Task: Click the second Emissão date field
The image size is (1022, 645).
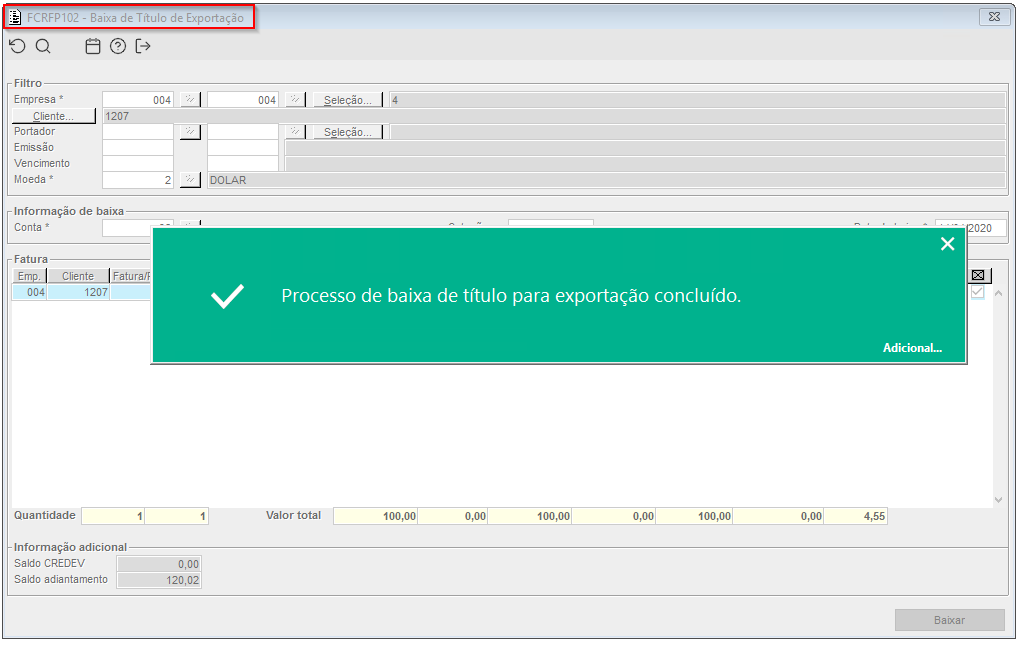Action: (x=243, y=148)
